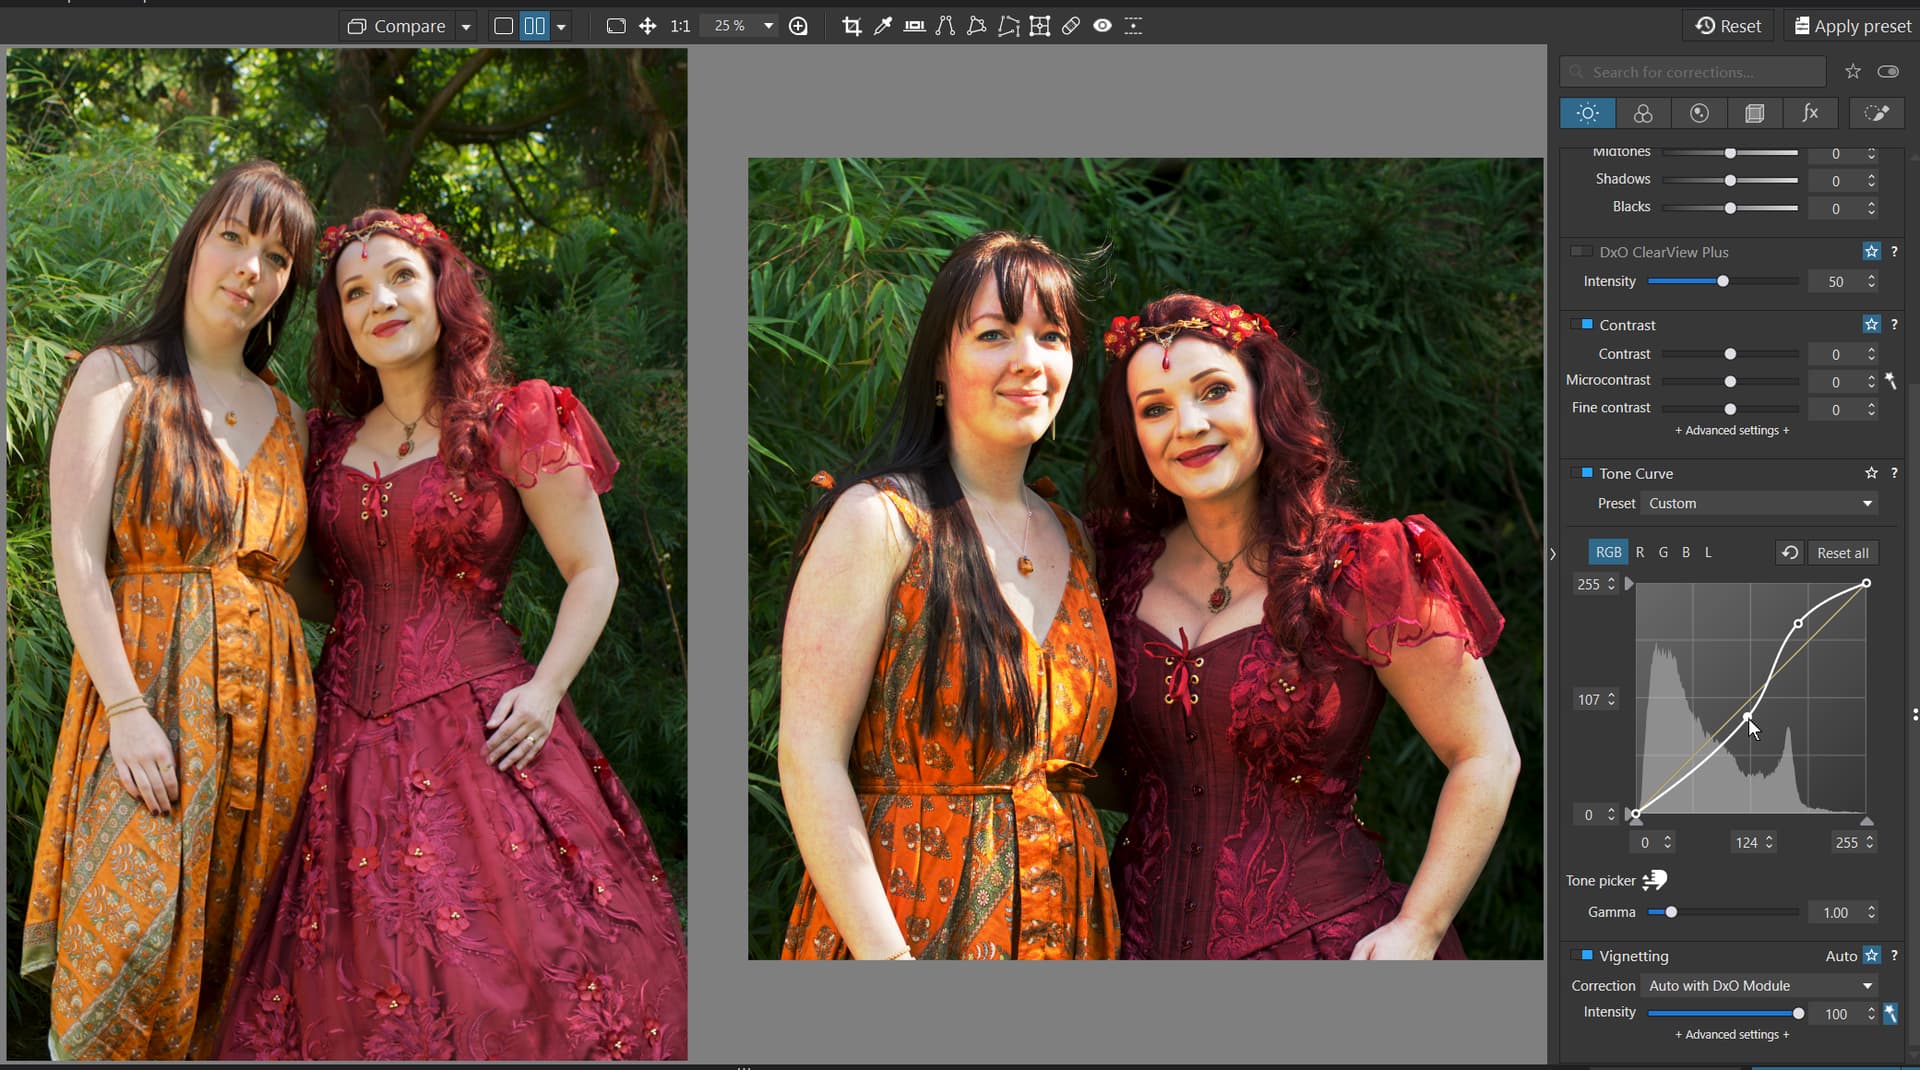The height and width of the screenshot is (1070, 1920).
Task: Switch to the Color palette tab
Action: tap(1643, 113)
